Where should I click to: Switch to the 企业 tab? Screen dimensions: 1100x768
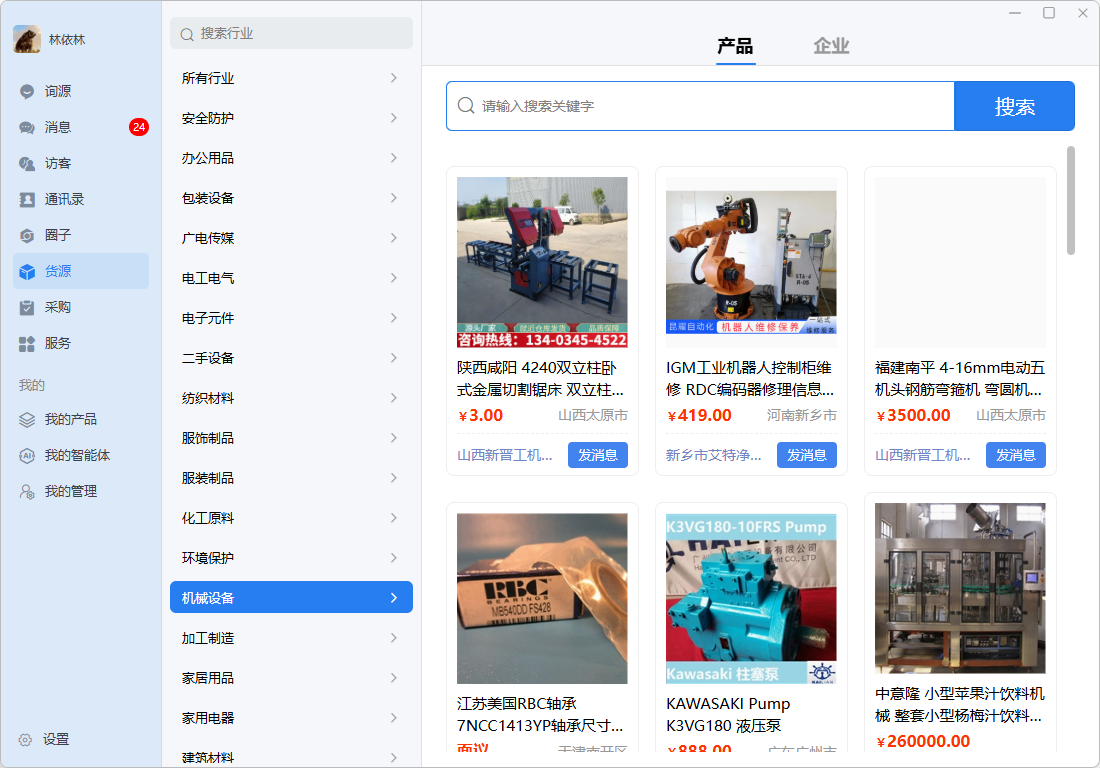pos(831,46)
